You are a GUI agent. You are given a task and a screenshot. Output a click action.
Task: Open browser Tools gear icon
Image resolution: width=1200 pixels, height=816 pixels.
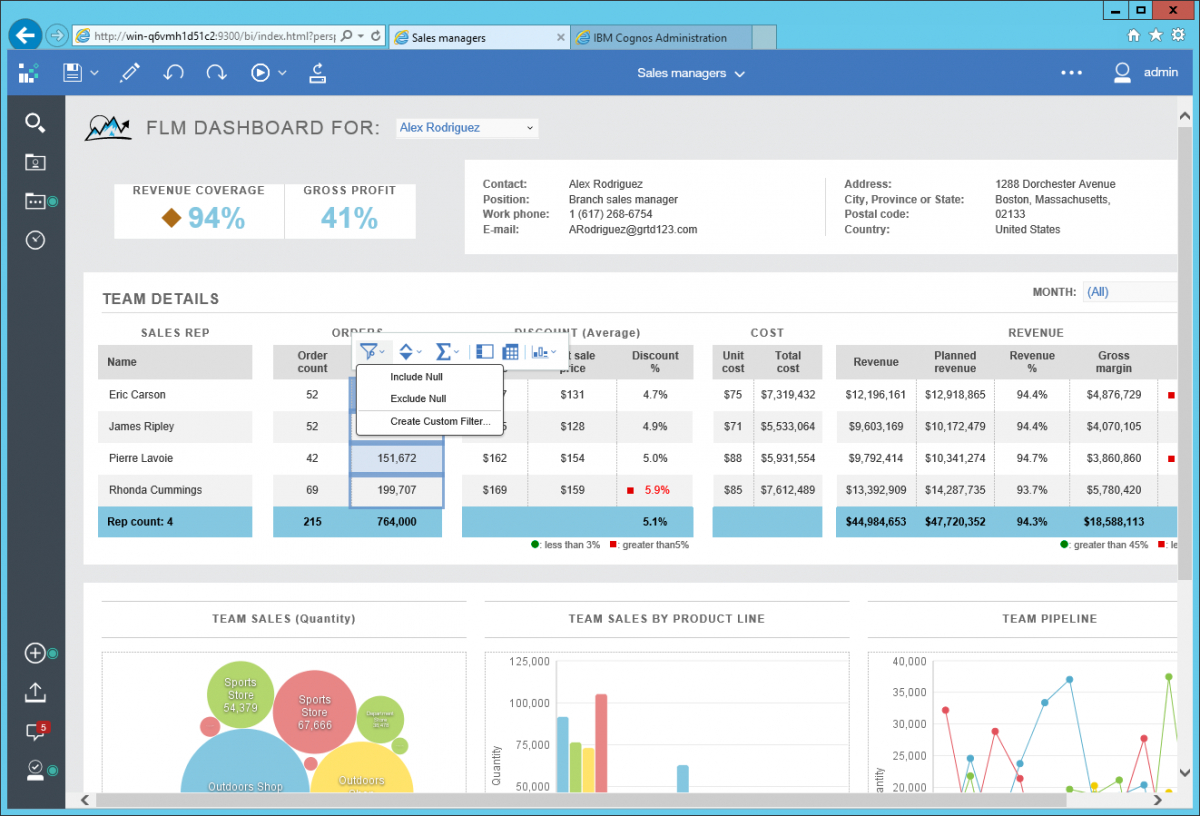pyautogui.click(x=1177, y=35)
